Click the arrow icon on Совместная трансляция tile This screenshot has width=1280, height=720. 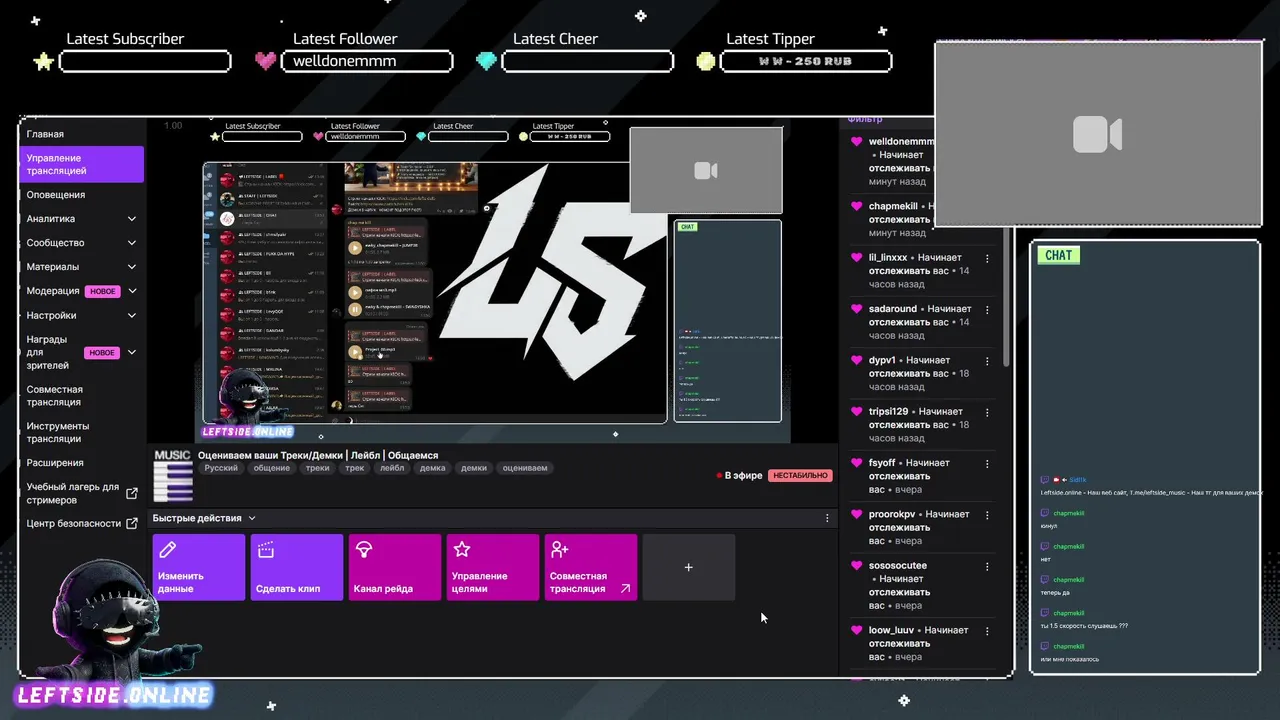pos(625,589)
